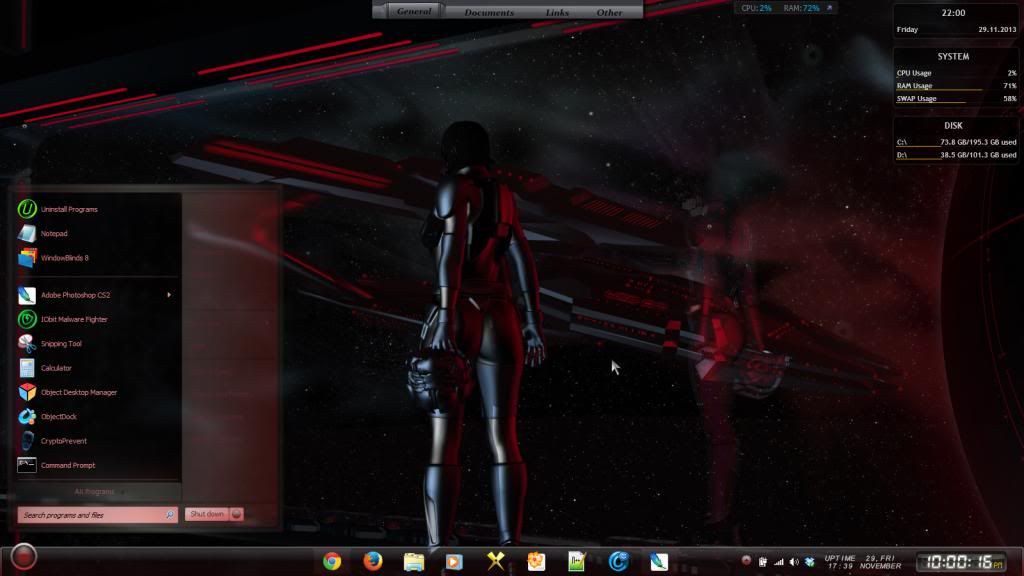Click the Shut down button
Viewport: 1024px width, 576px height.
206,515
